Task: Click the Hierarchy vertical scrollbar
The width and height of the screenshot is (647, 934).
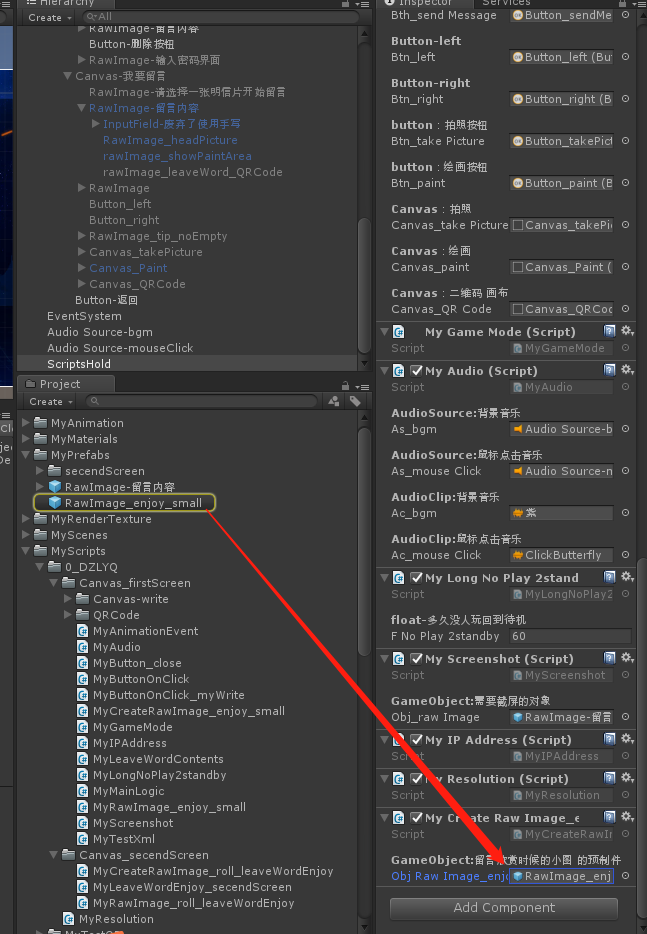Action: point(365,286)
